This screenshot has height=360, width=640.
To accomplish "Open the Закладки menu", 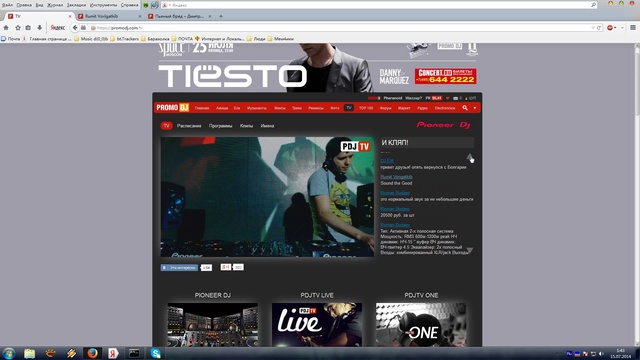I will pyautogui.click(x=76, y=5).
